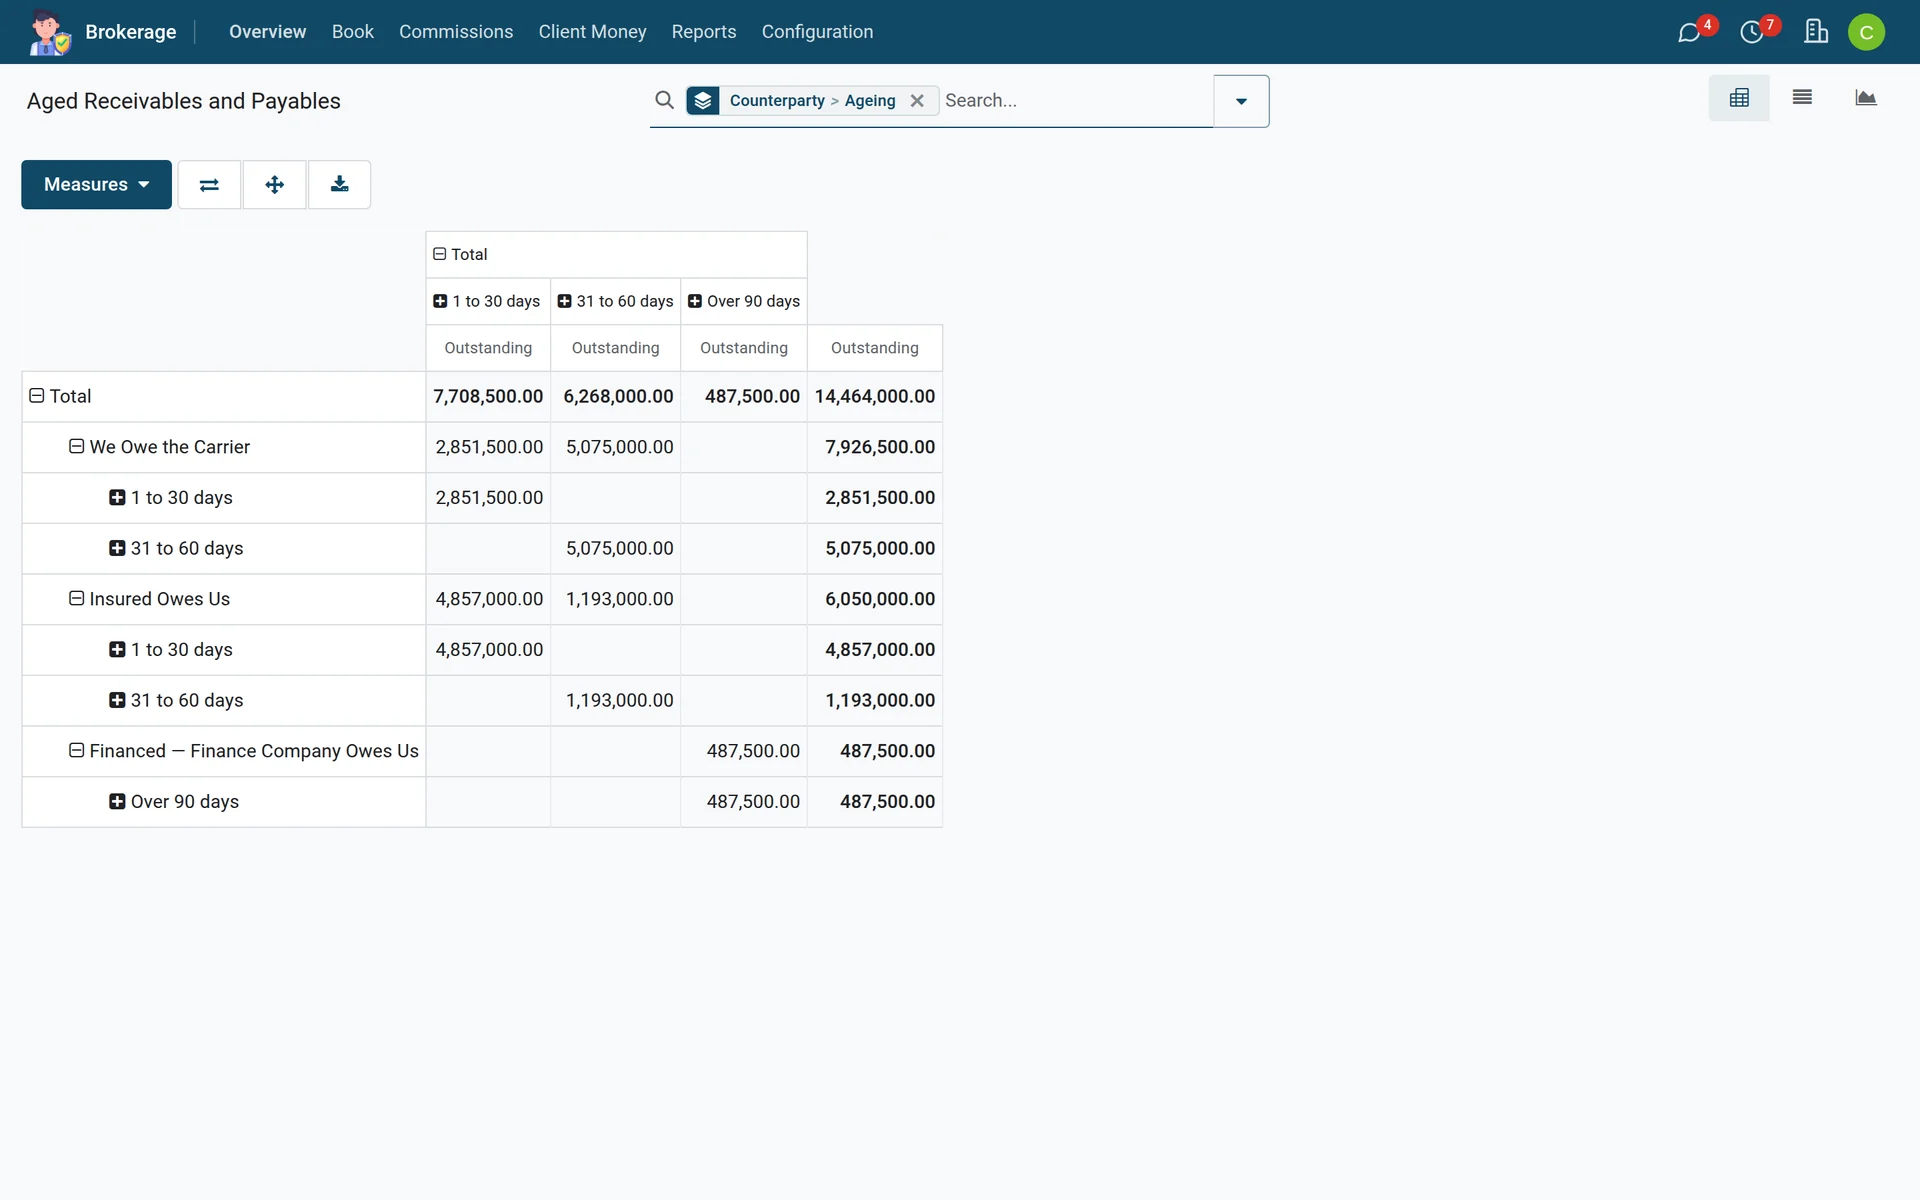Open the Book menu
1920x1200 pixels.
[x=352, y=32]
